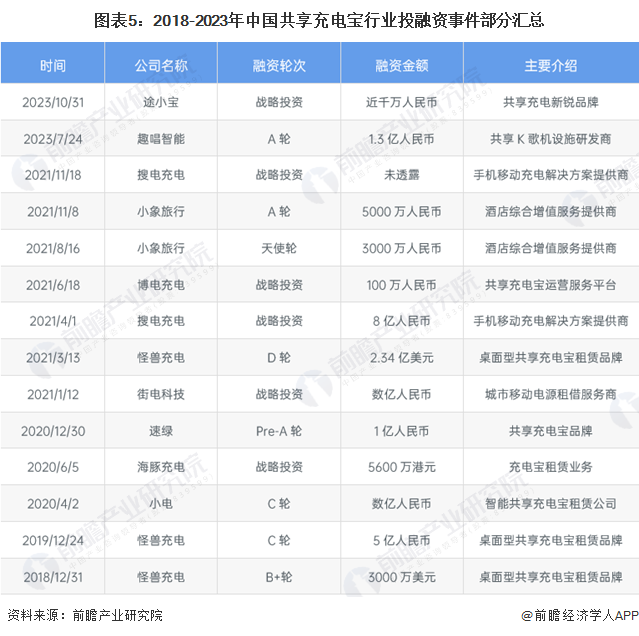Select the date cell '2021/11/18'
Viewport: 639px width, 636px height.
tap(53, 175)
